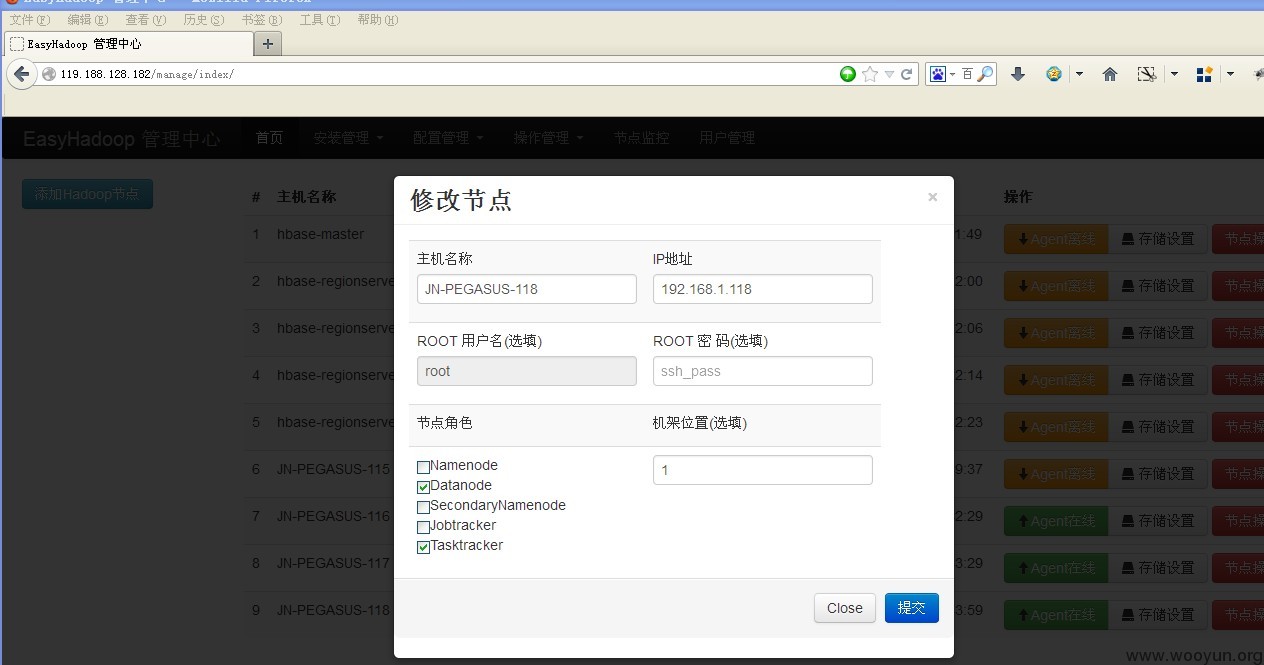Open the 历史 menu

coord(204,20)
